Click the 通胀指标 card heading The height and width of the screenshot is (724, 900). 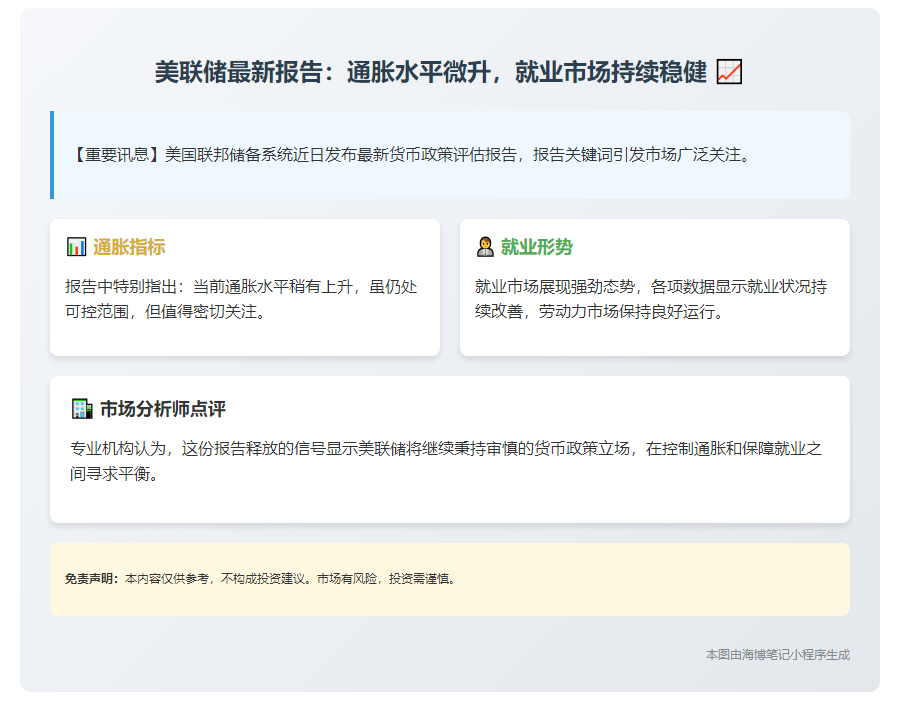click(129, 247)
